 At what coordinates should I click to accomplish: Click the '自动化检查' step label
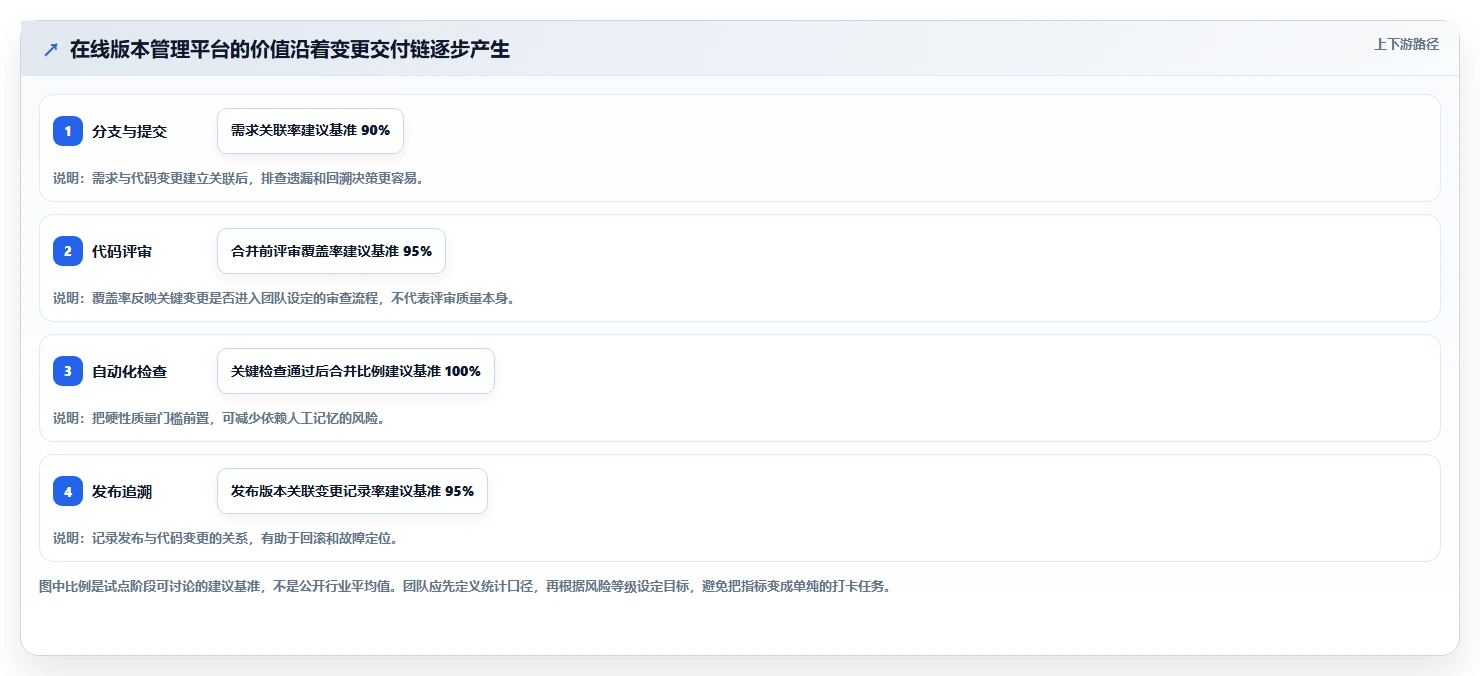[x=129, y=371]
